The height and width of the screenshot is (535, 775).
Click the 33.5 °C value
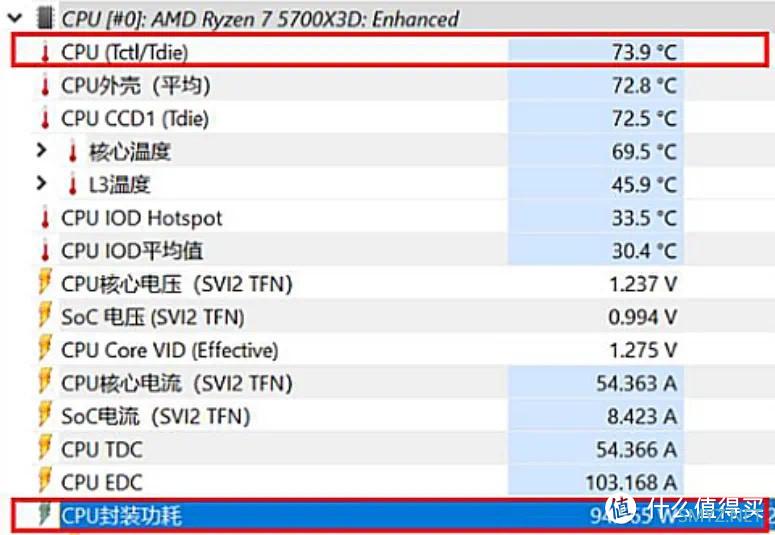pyautogui.click(x=644, y=218)
